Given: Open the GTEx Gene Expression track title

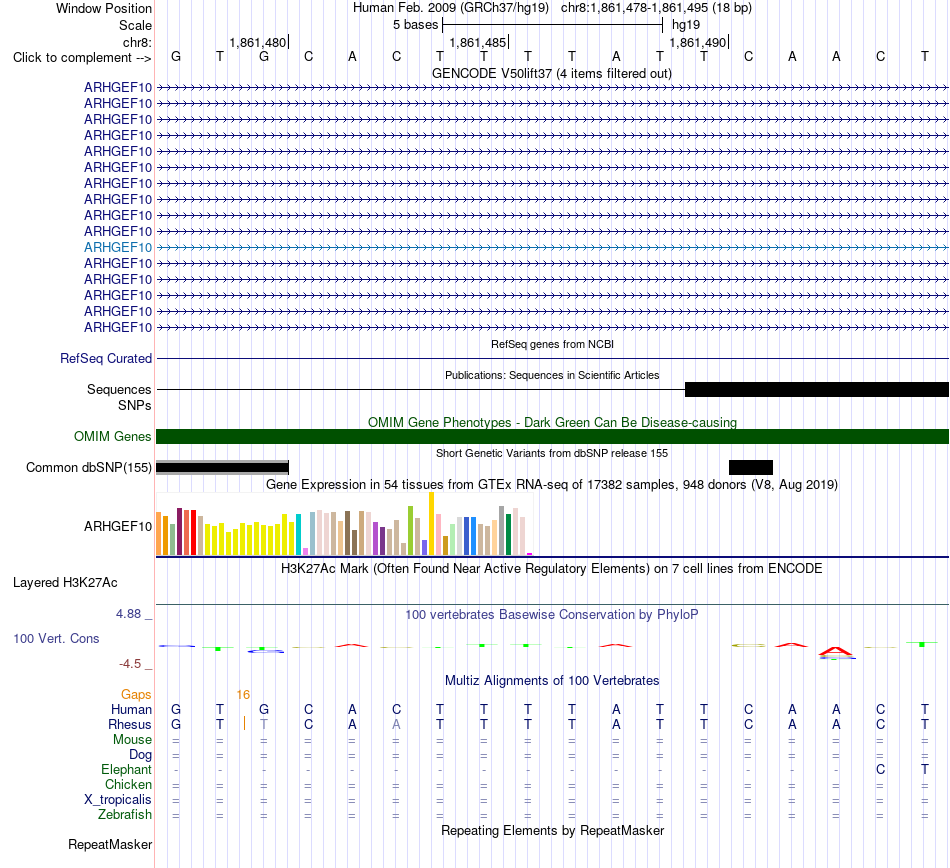Looking at the screenshot, I should (x=552, y=485).
